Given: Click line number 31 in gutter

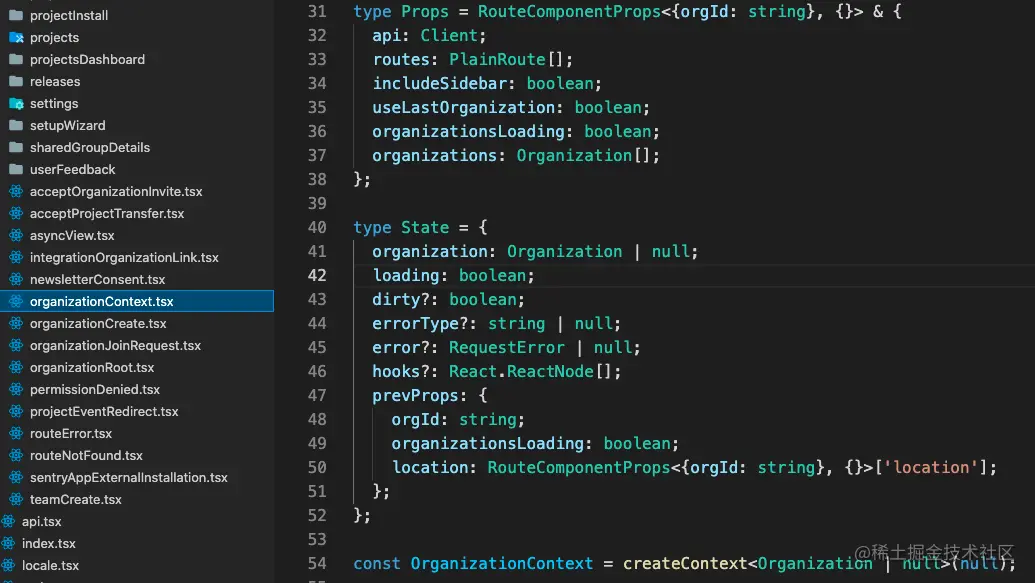Looking at the screenshot, I should [317, 11].
